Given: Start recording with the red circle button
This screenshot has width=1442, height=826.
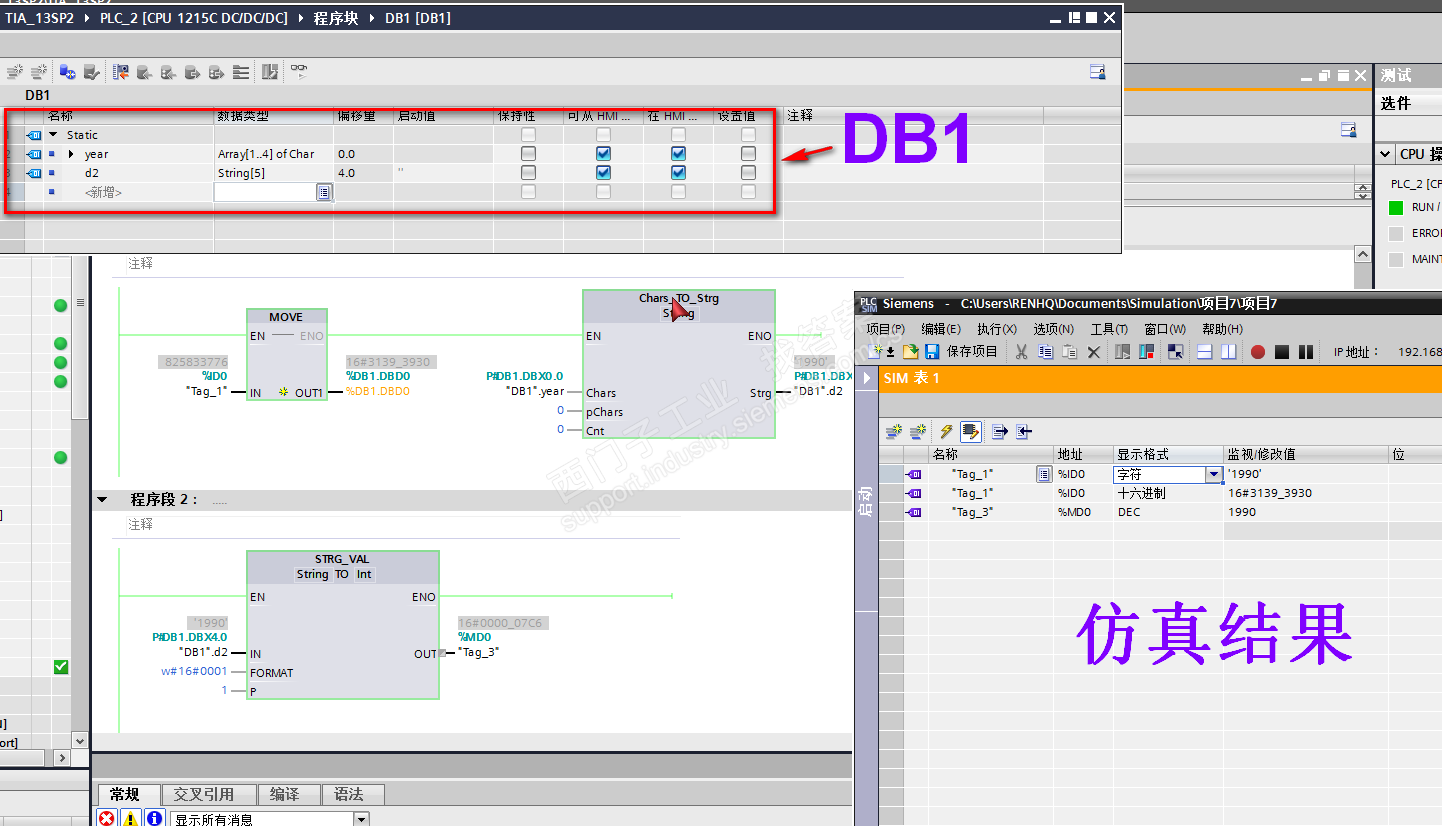Looking at the screenshot, I should pyautogui.click(x=1258, y=352).
